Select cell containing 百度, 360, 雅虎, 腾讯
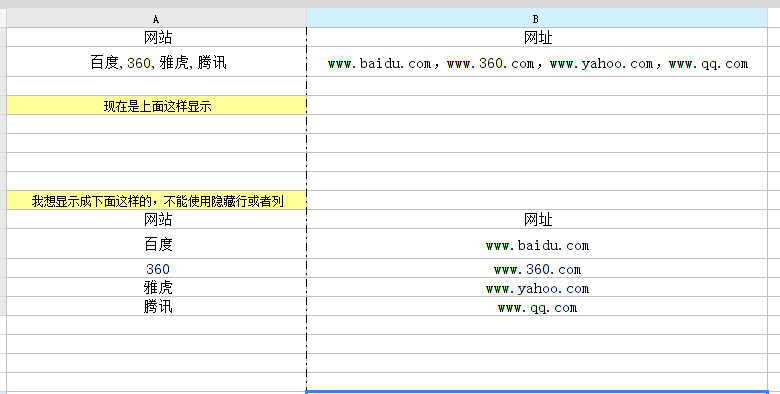Screen dimensions: 780x394 156,62
